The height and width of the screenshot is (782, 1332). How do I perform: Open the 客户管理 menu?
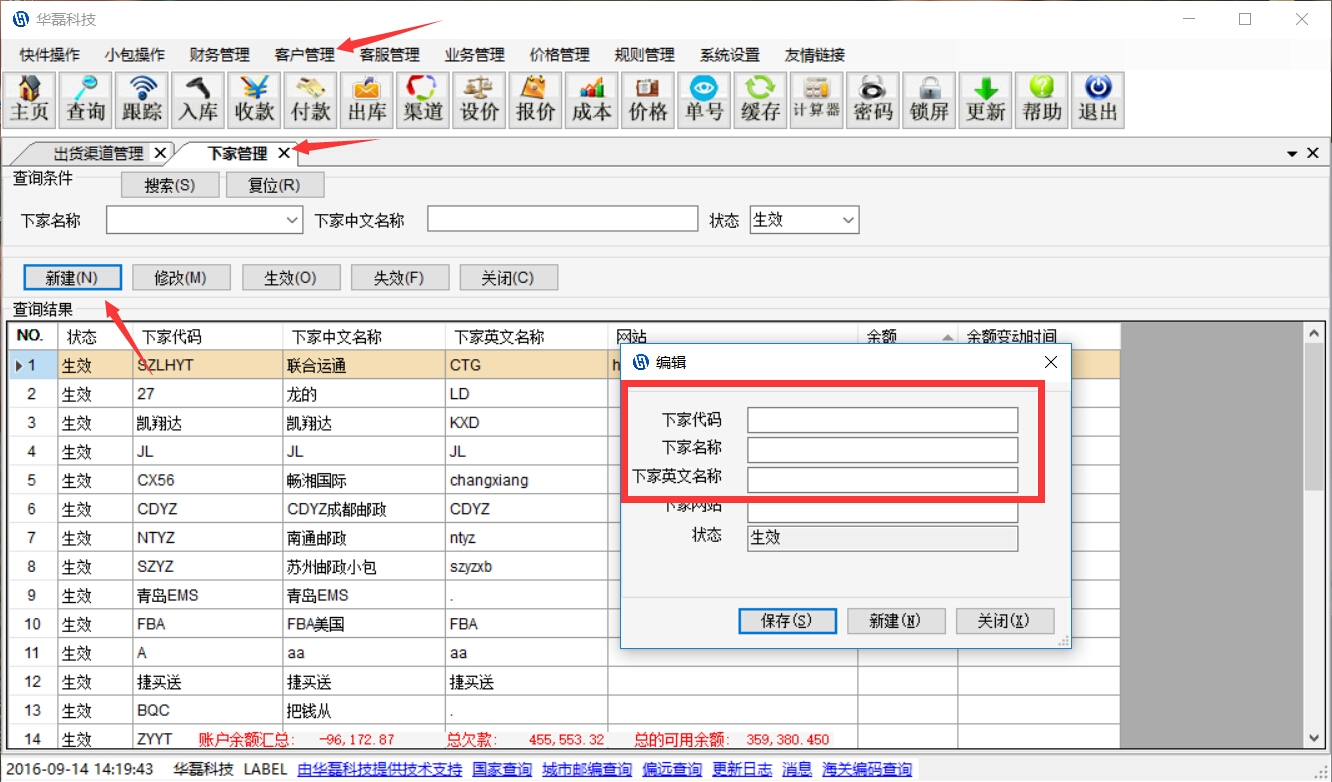304,55
